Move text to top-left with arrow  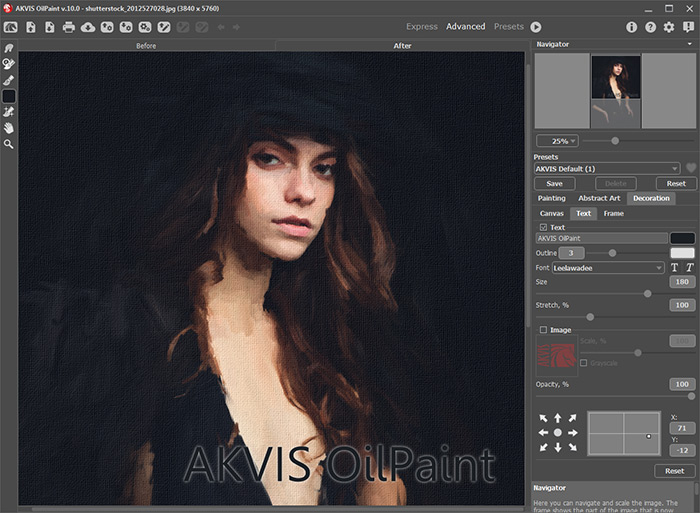pyautogui.click(x=543, y=418)
